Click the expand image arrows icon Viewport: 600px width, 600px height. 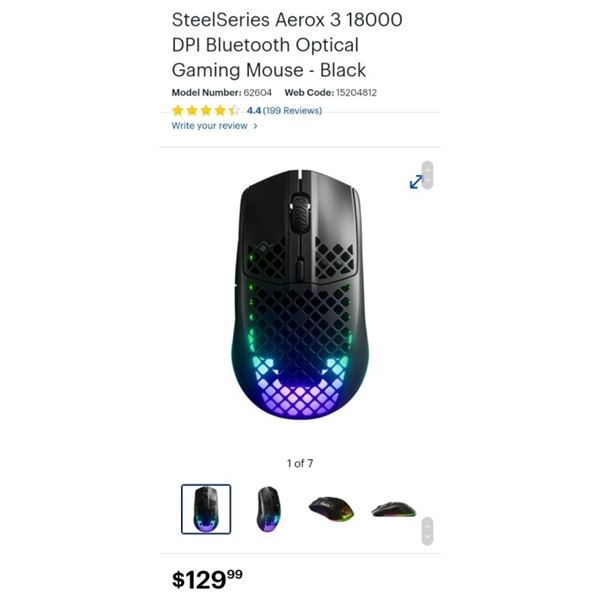[x=416, y=181]
